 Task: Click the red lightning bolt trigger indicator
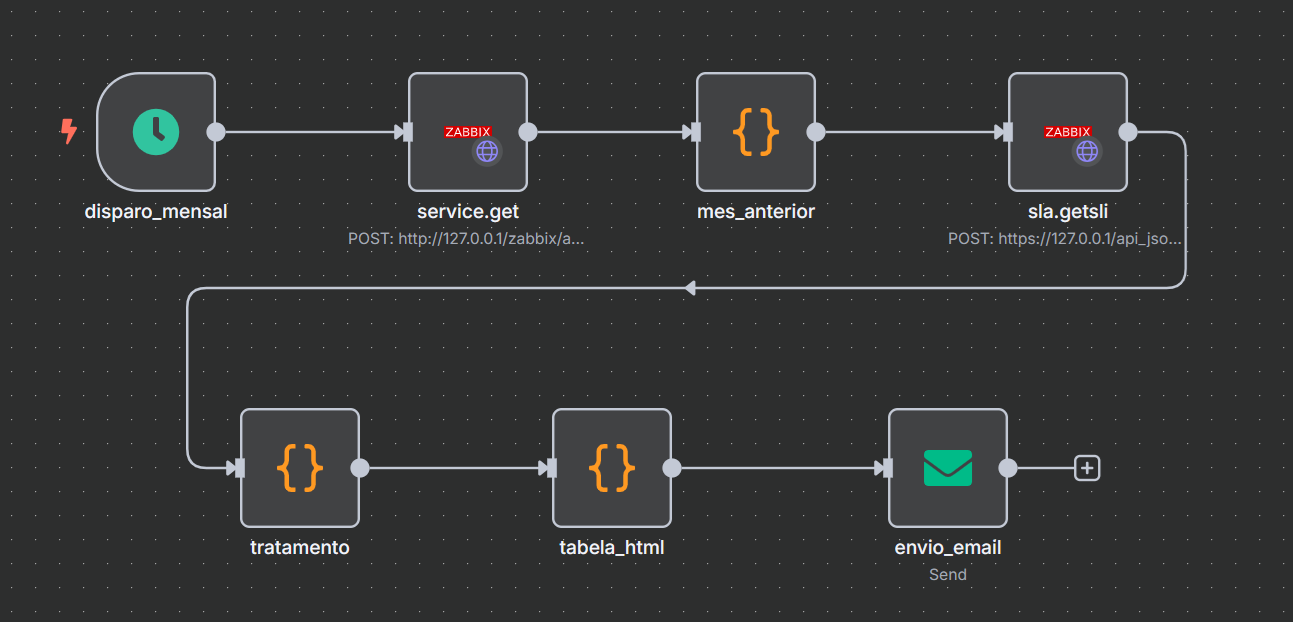[x=68, y=130]
